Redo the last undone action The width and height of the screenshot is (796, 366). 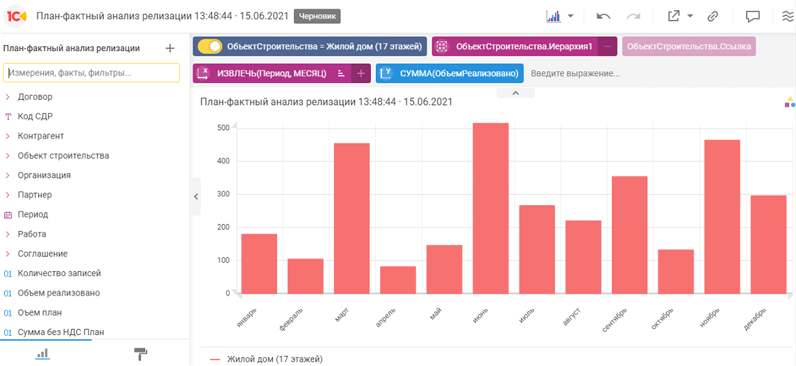(x=634, y=16)
